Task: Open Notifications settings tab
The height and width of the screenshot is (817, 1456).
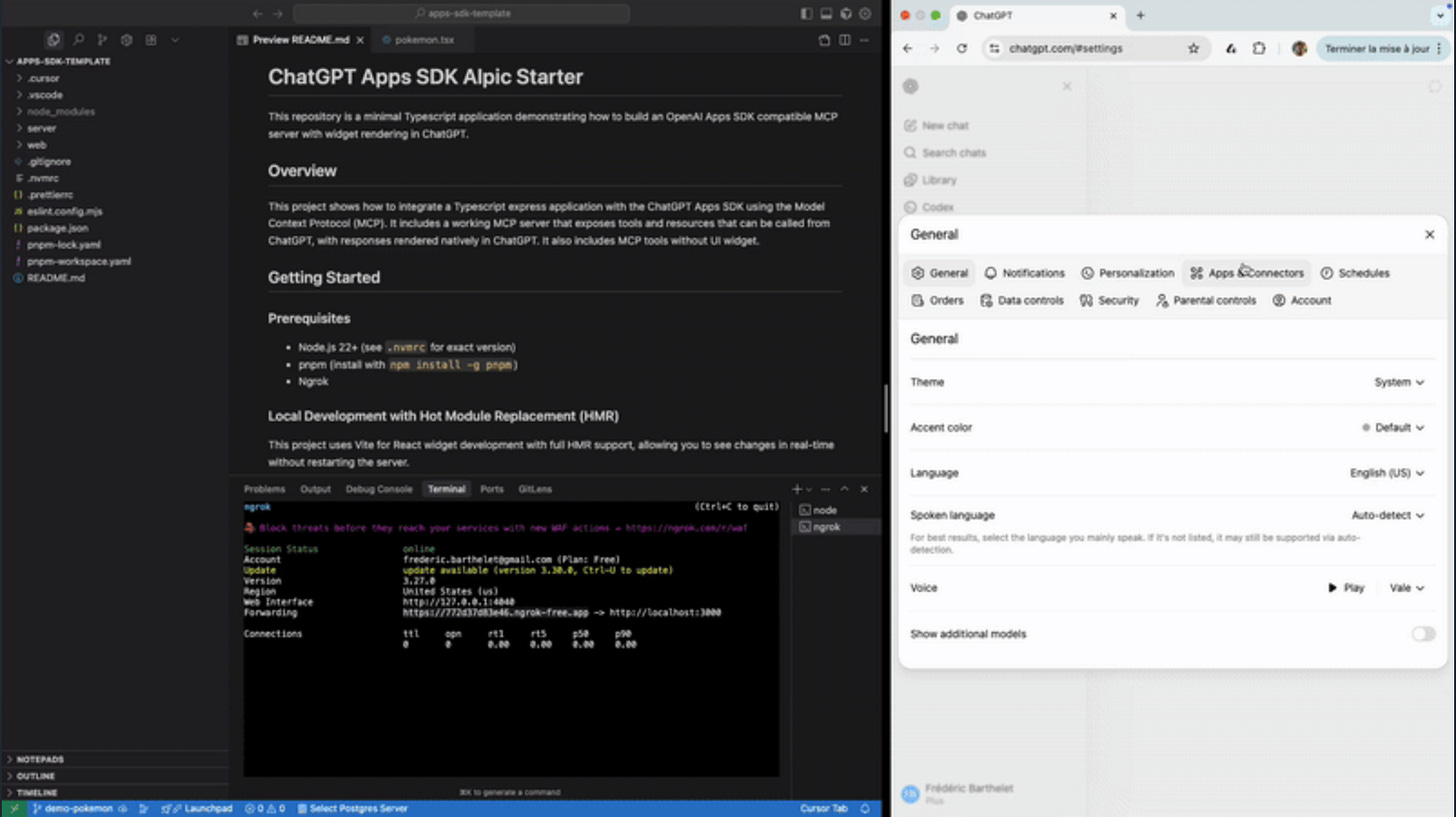Action: coord(1024,273)
